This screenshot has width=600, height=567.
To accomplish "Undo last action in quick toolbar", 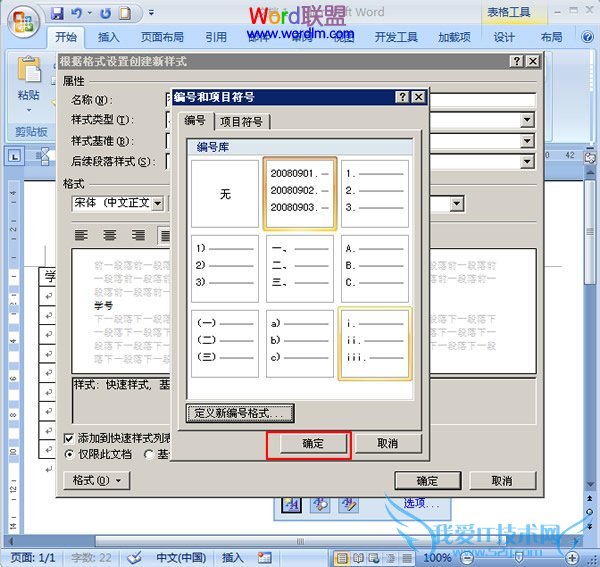I will [77, 14].
